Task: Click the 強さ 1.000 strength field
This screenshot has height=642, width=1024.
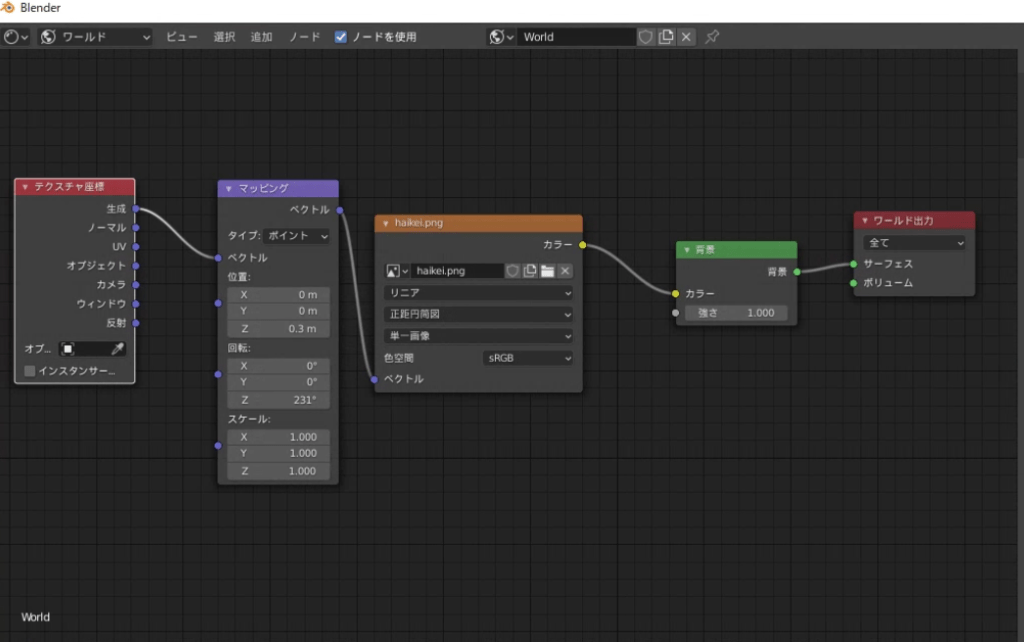Action: coord(736,313)
